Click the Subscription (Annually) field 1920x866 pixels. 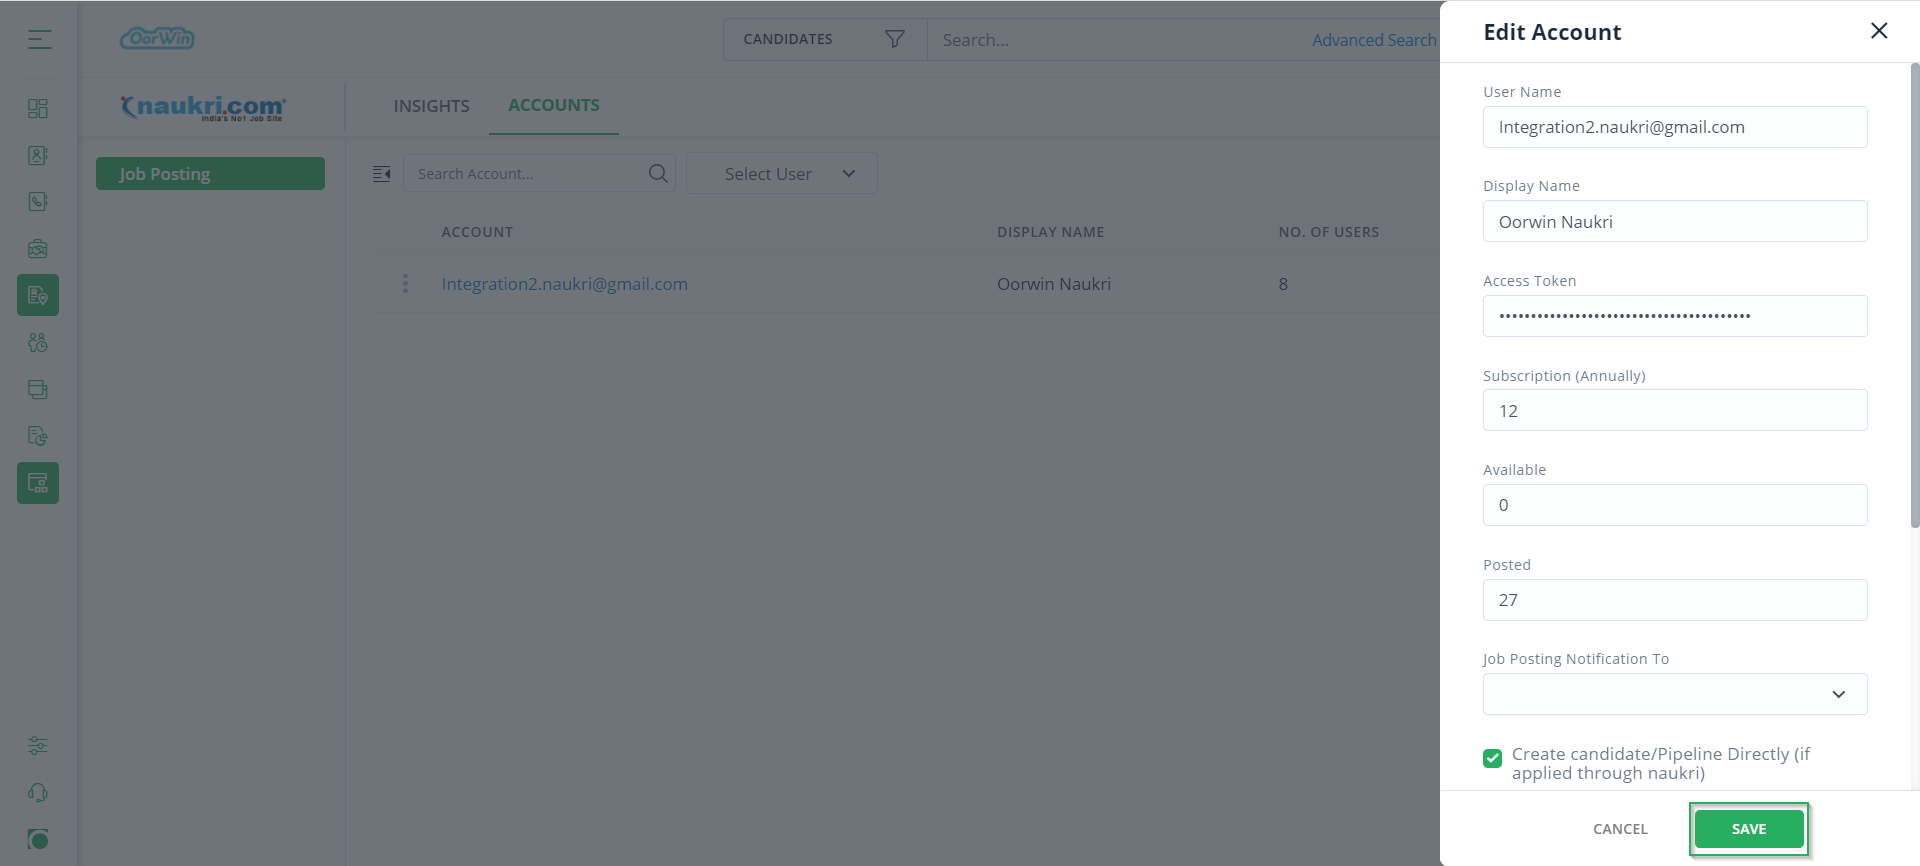pos(1675,410)
